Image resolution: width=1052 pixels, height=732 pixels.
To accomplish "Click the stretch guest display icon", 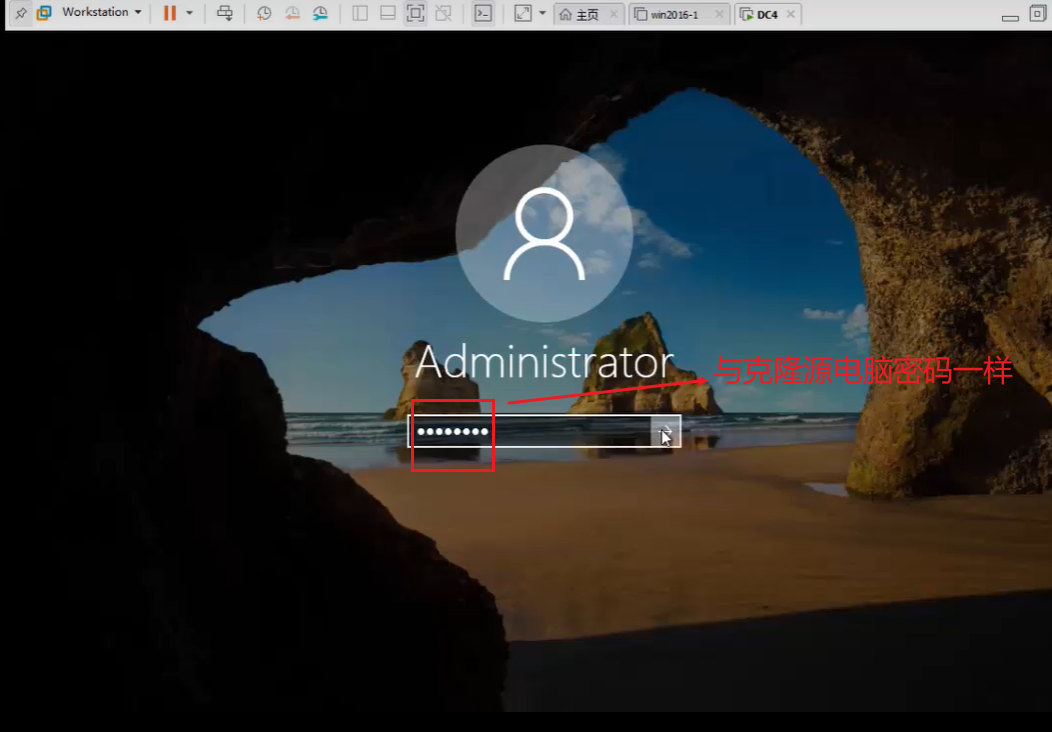I will tap(523, 13).
